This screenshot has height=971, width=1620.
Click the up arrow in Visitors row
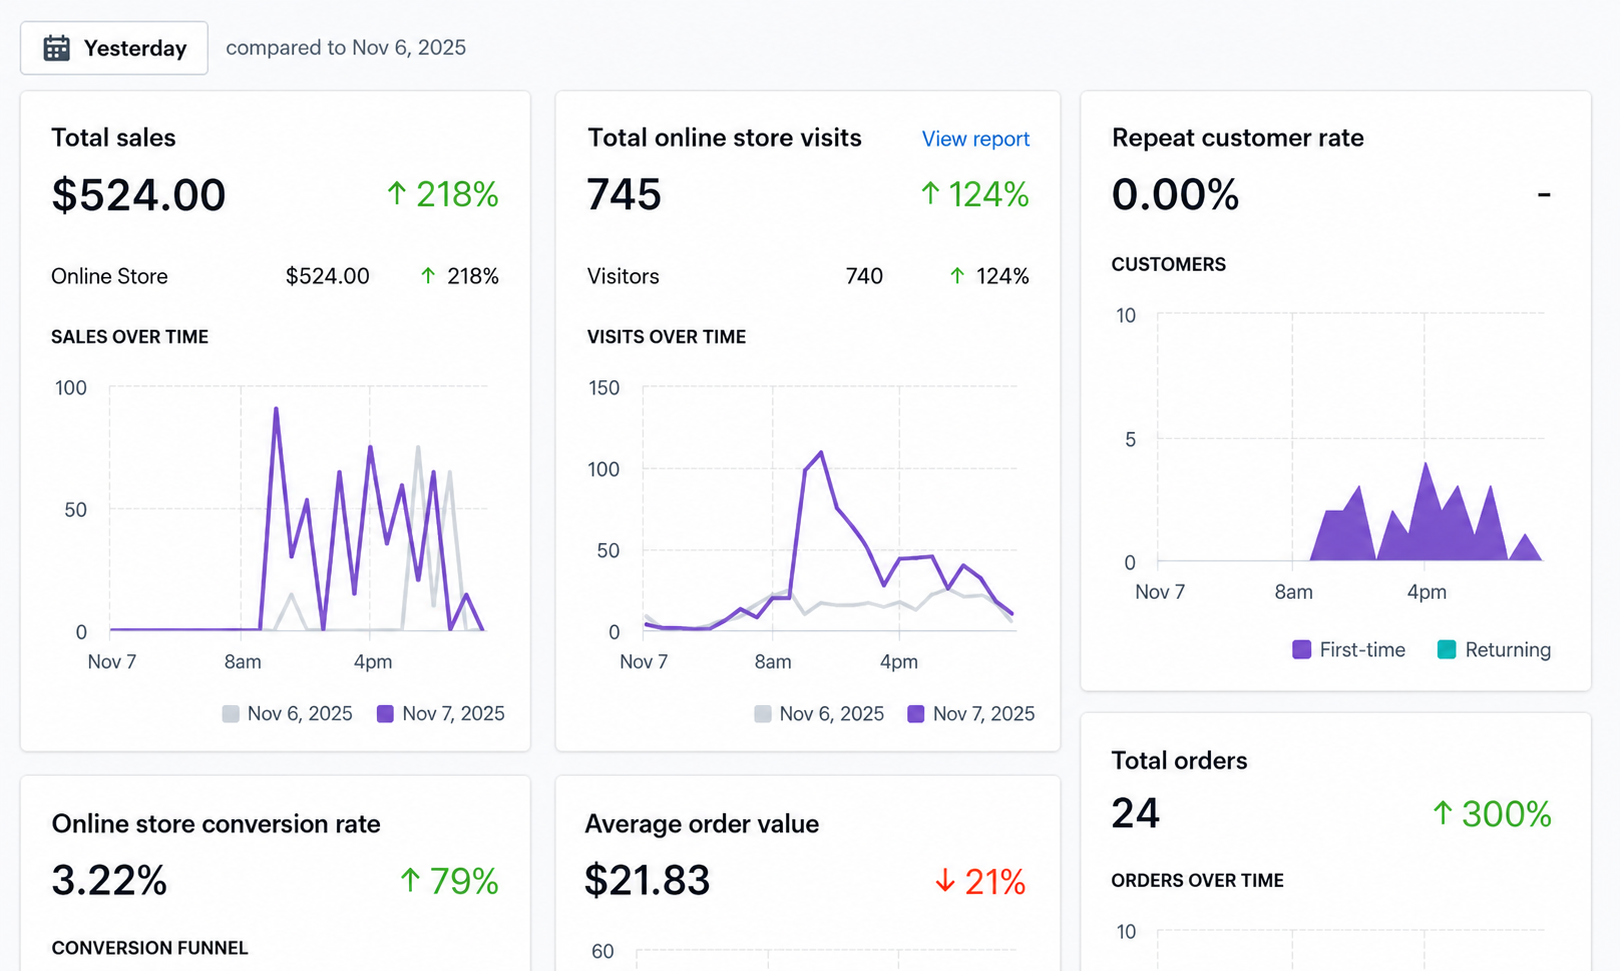click(x=957, y=275)
